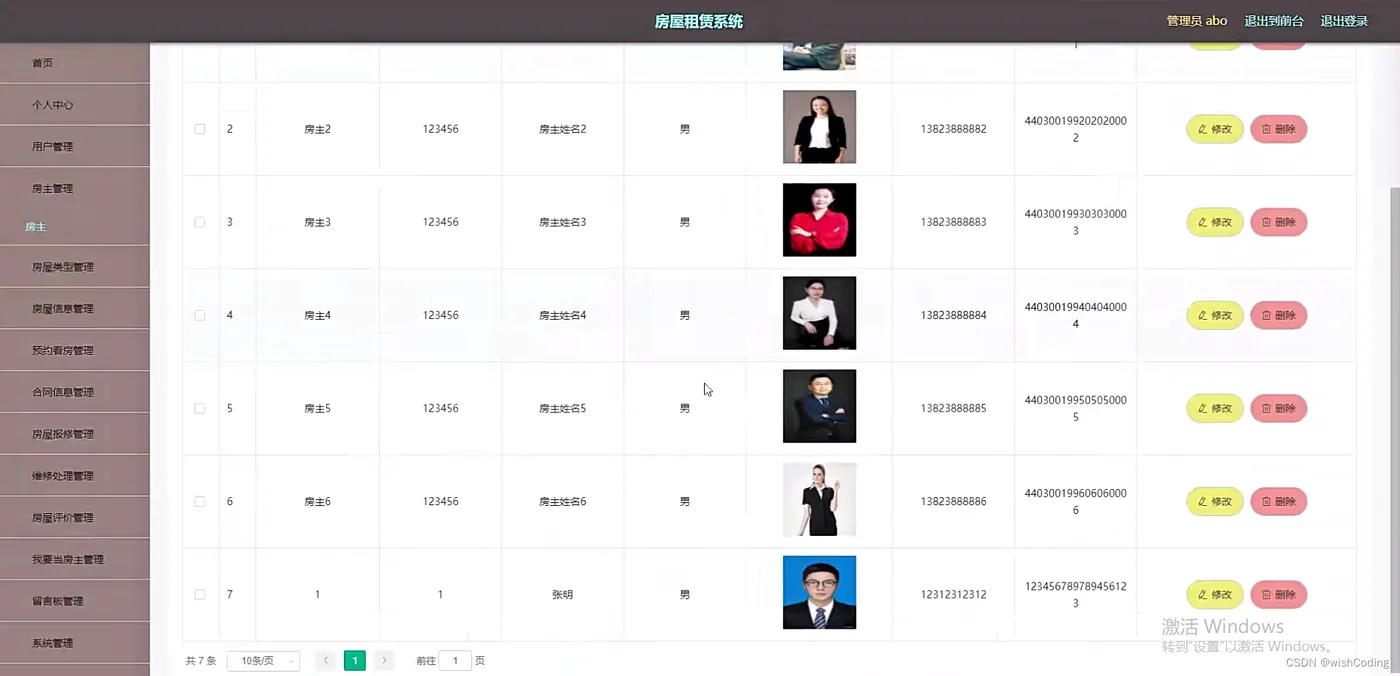
Task: Tick the checkbox for row 2
Action: point(200,129)
